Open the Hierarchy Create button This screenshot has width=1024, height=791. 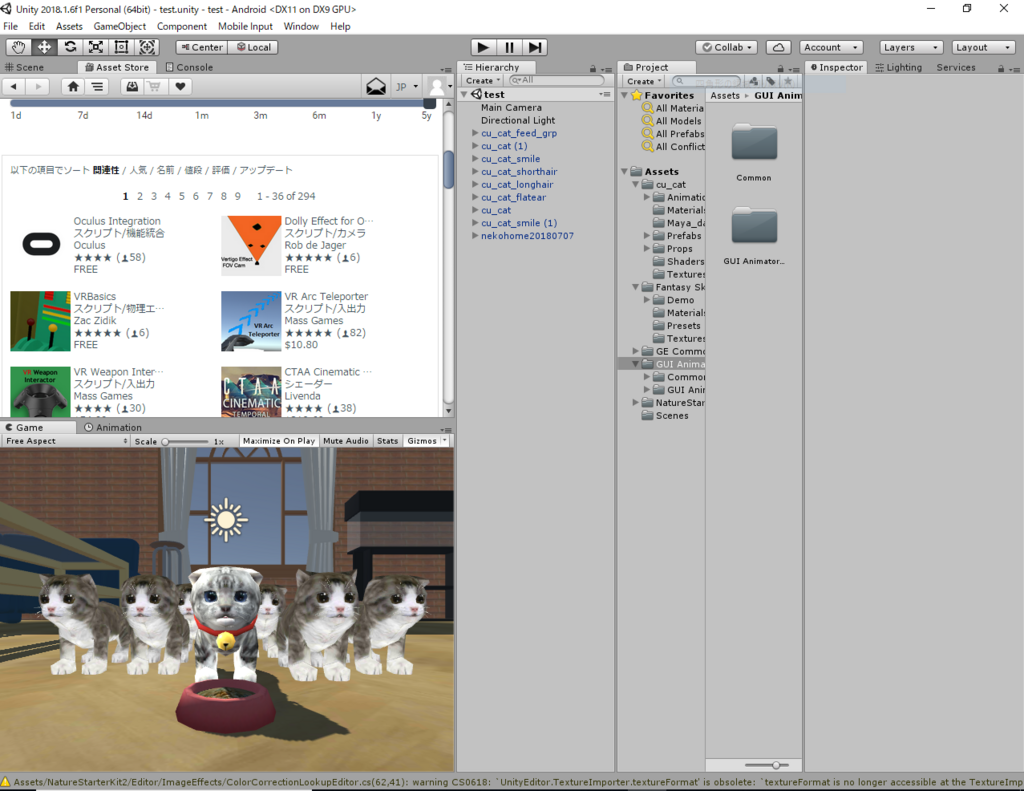[x=482, y=80]
